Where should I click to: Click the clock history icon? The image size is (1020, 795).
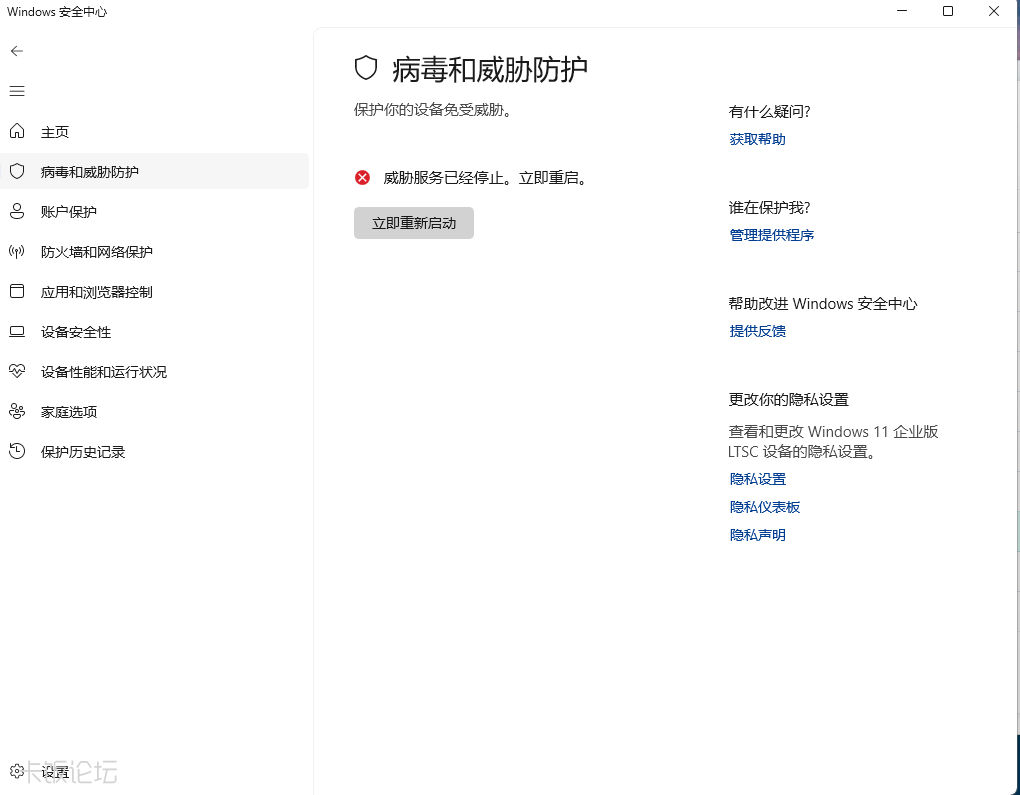pyautogui.click(x=17, y=451)
